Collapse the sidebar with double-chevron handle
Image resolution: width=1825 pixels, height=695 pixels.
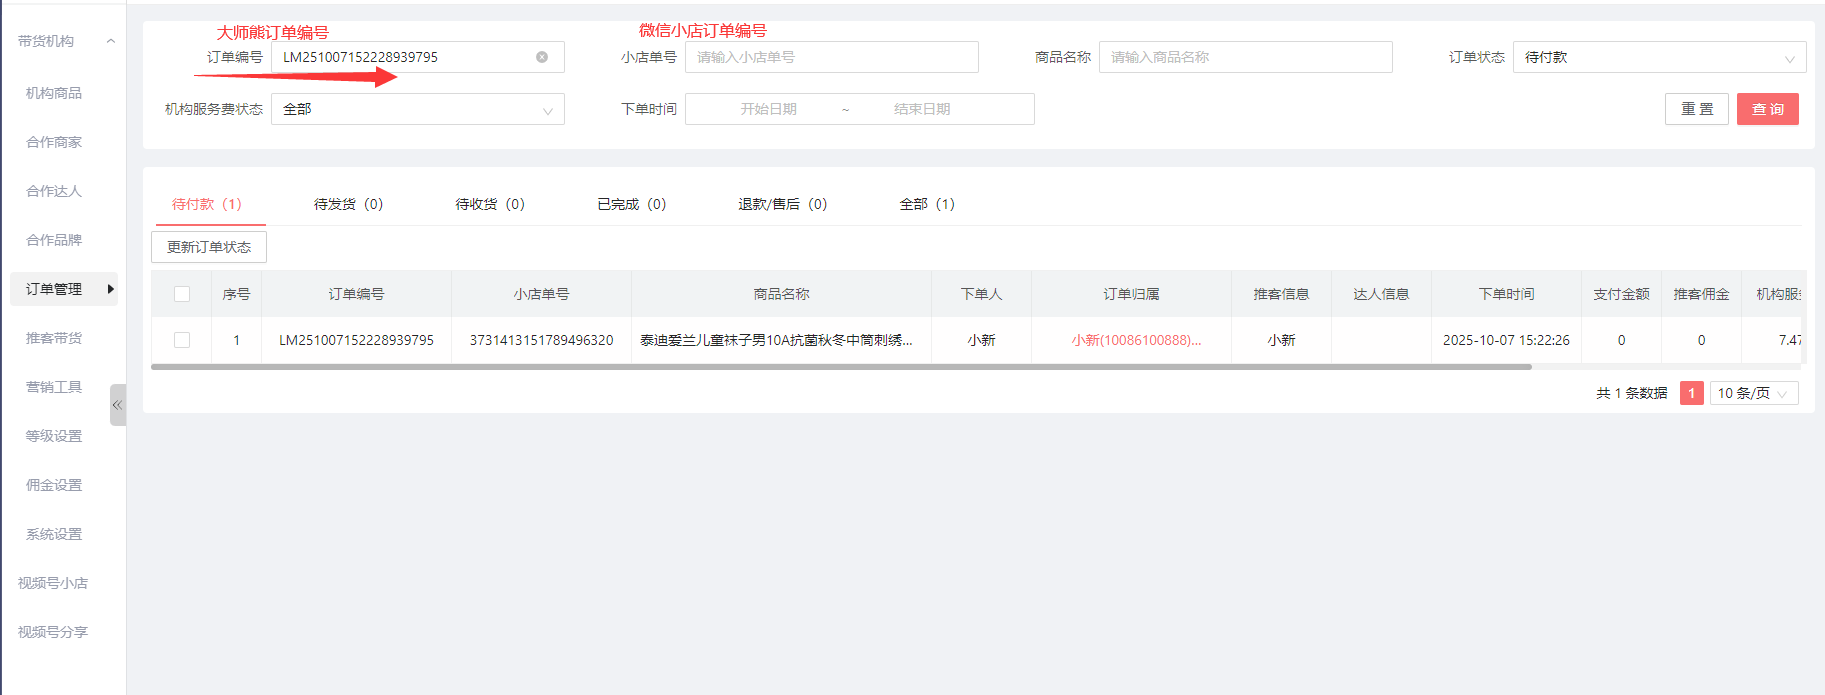[x=117, y=405]
